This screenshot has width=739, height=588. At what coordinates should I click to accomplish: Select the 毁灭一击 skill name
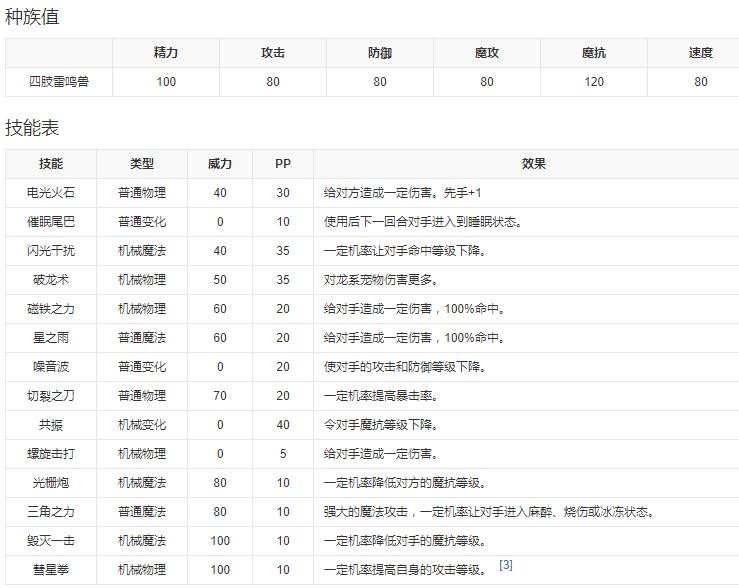(51, 541)
